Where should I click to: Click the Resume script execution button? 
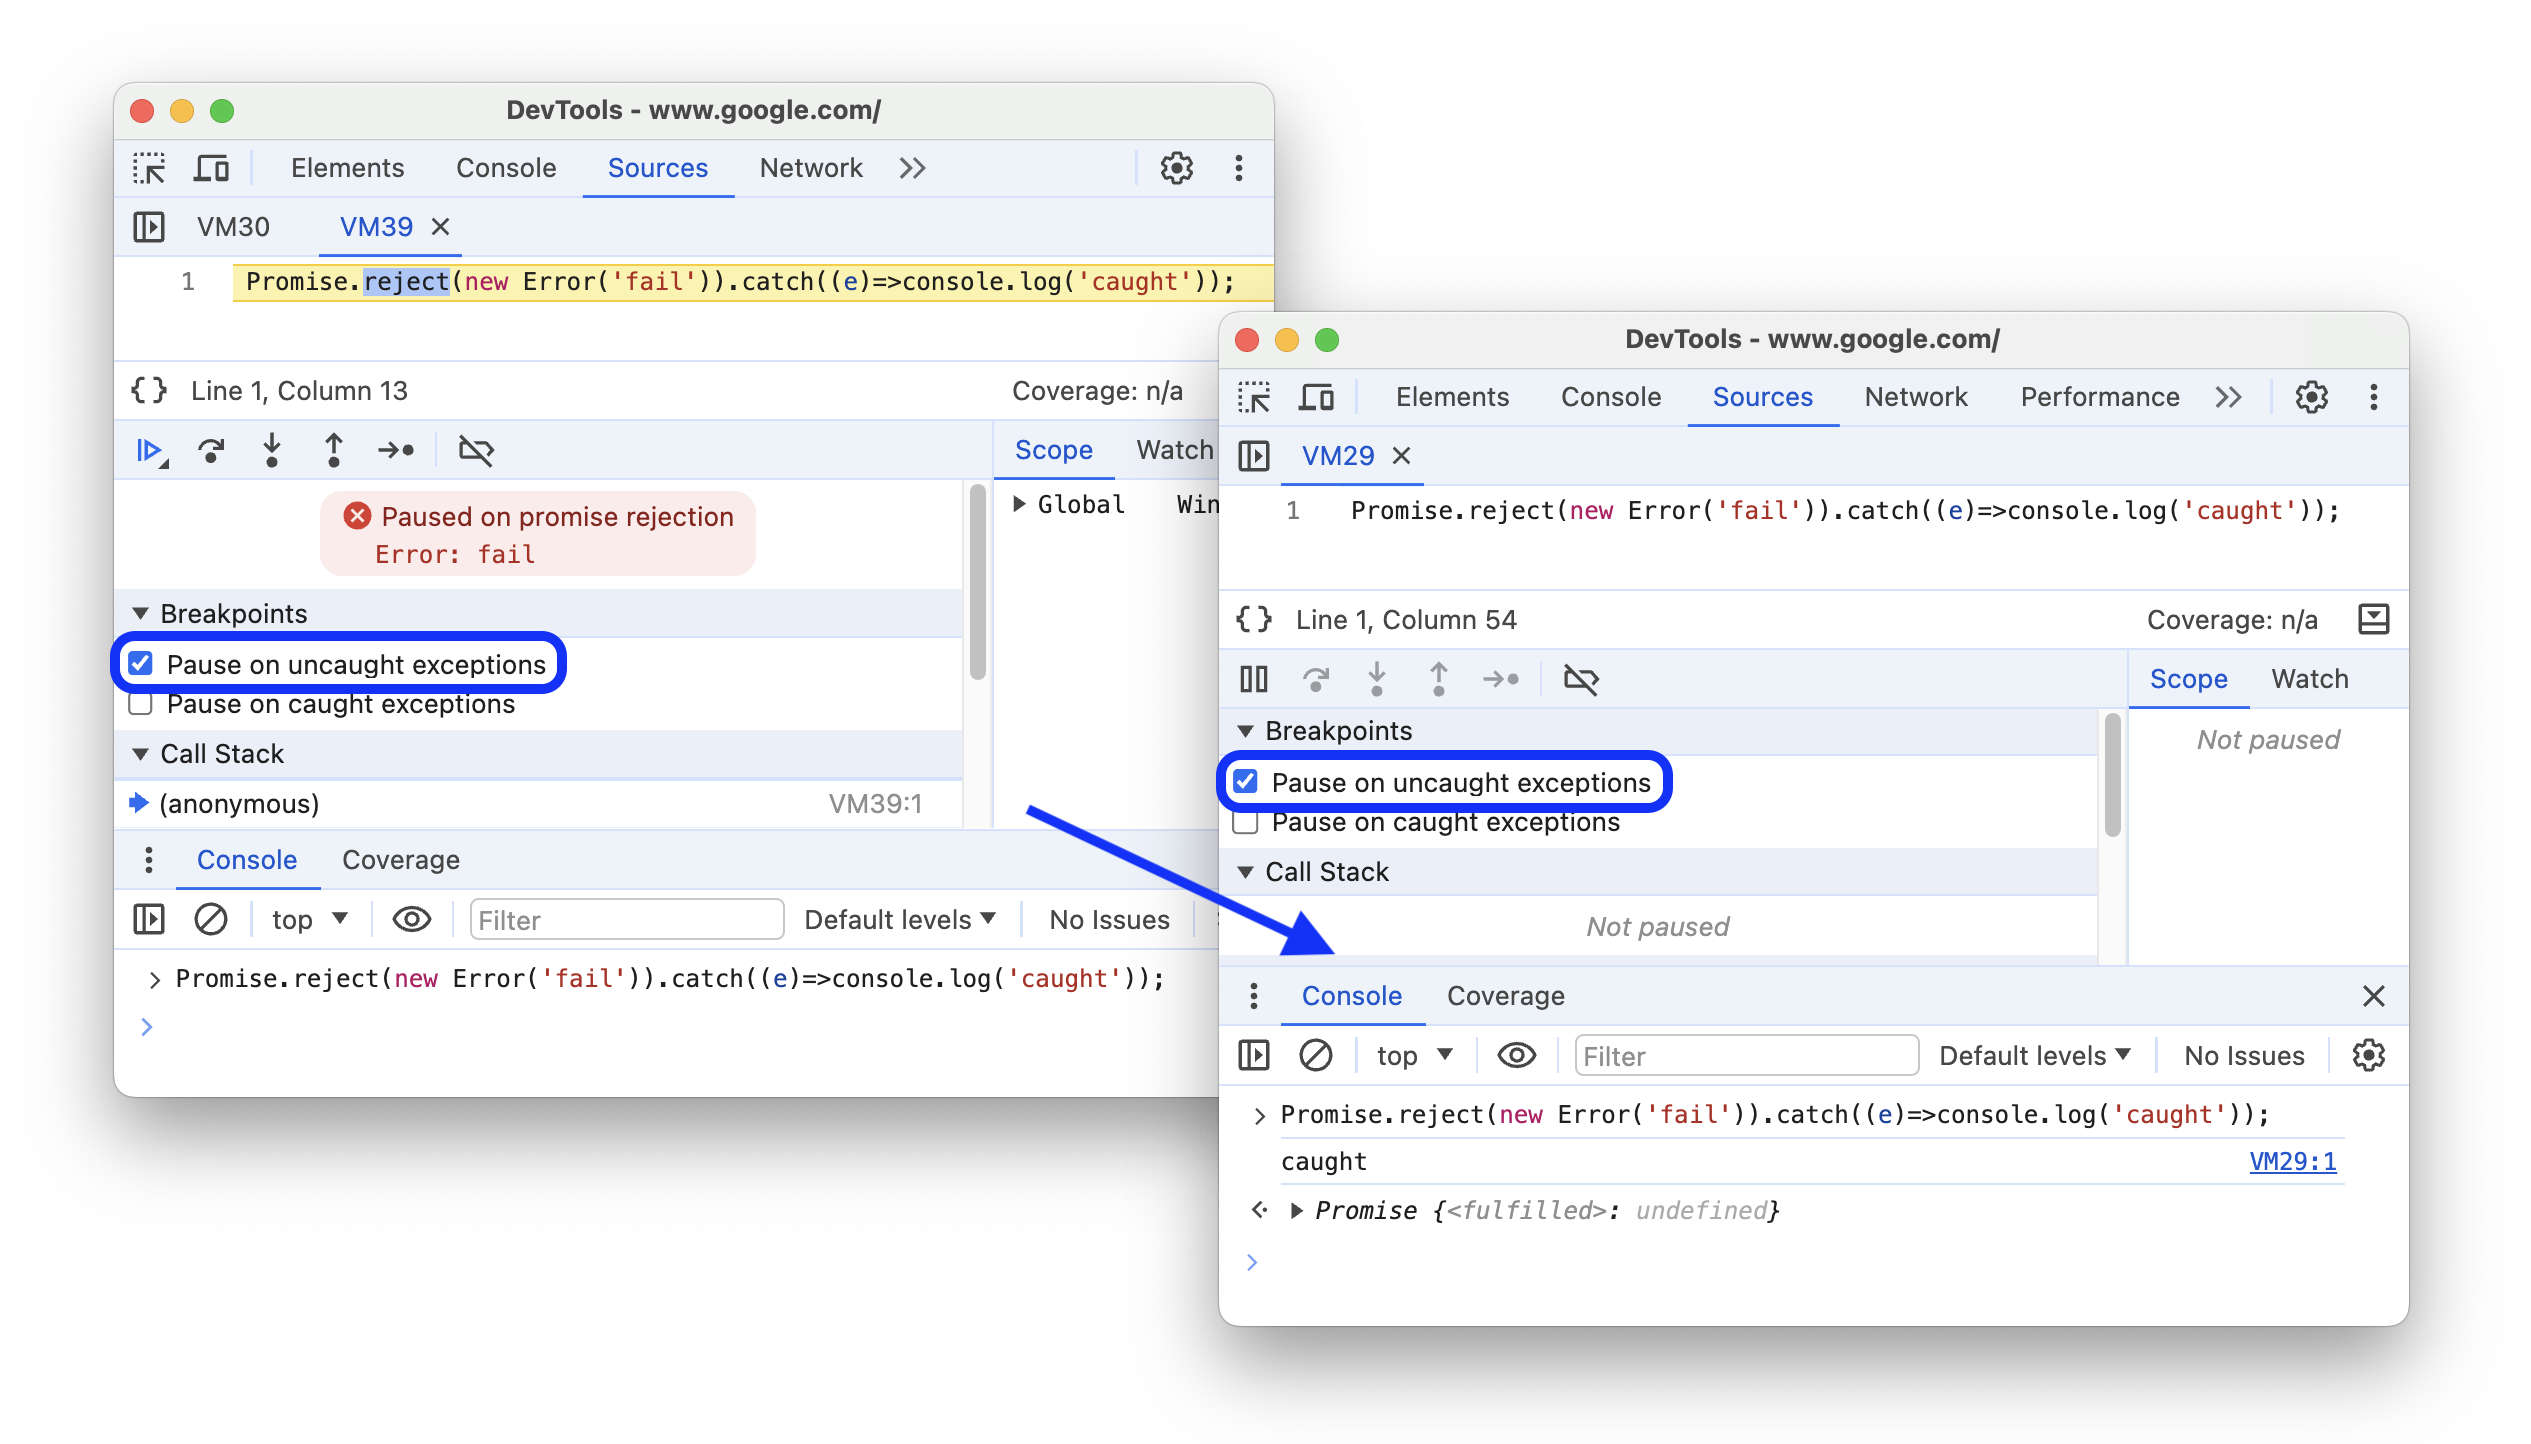tap(153, 450)
